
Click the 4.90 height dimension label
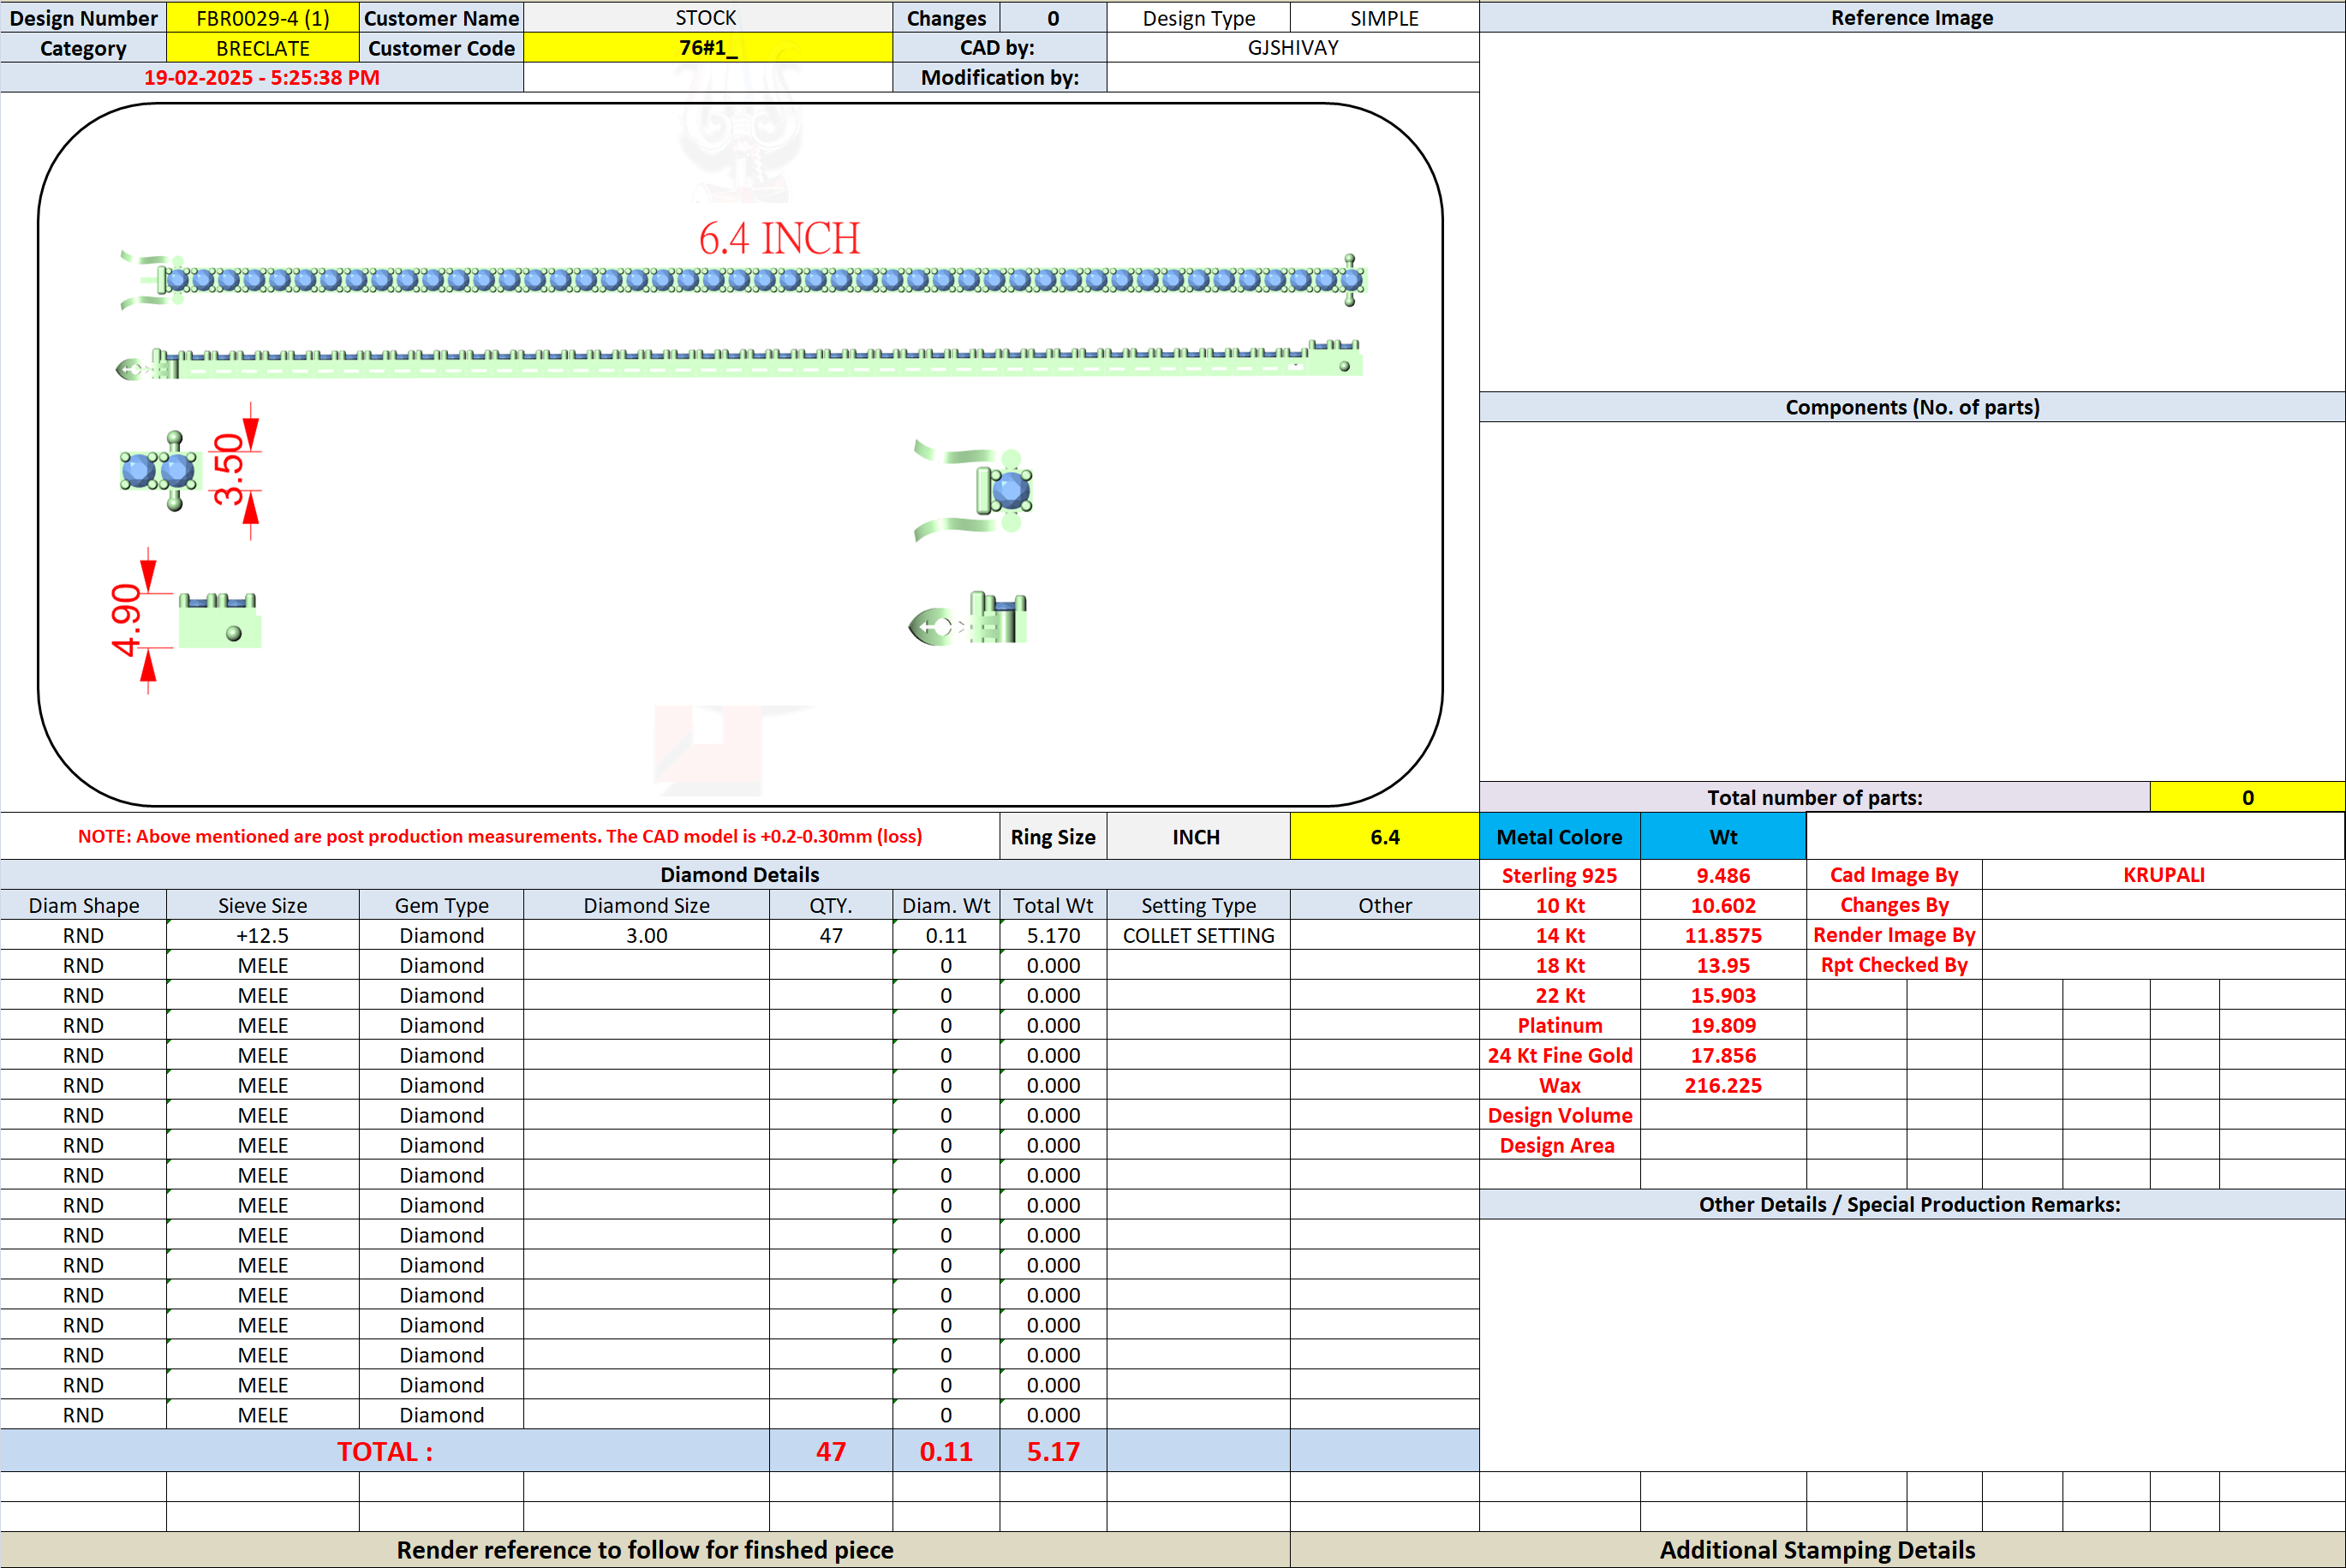click(x=127, y=620)
